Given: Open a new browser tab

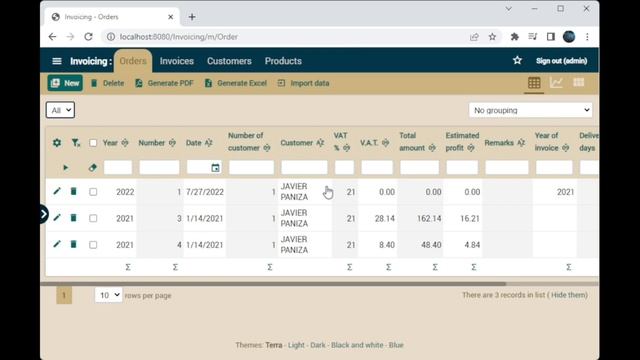Looking at the screenshot, I should point(192,17).
